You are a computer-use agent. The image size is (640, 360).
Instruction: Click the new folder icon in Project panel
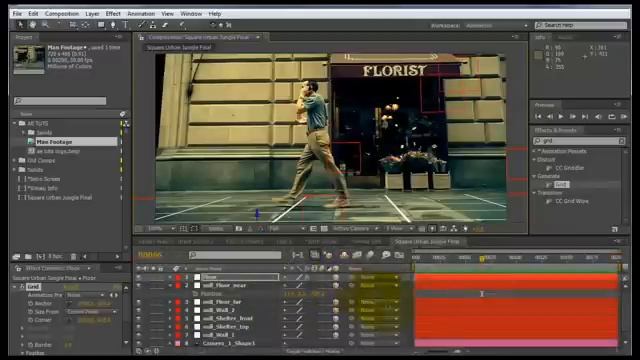28,257
